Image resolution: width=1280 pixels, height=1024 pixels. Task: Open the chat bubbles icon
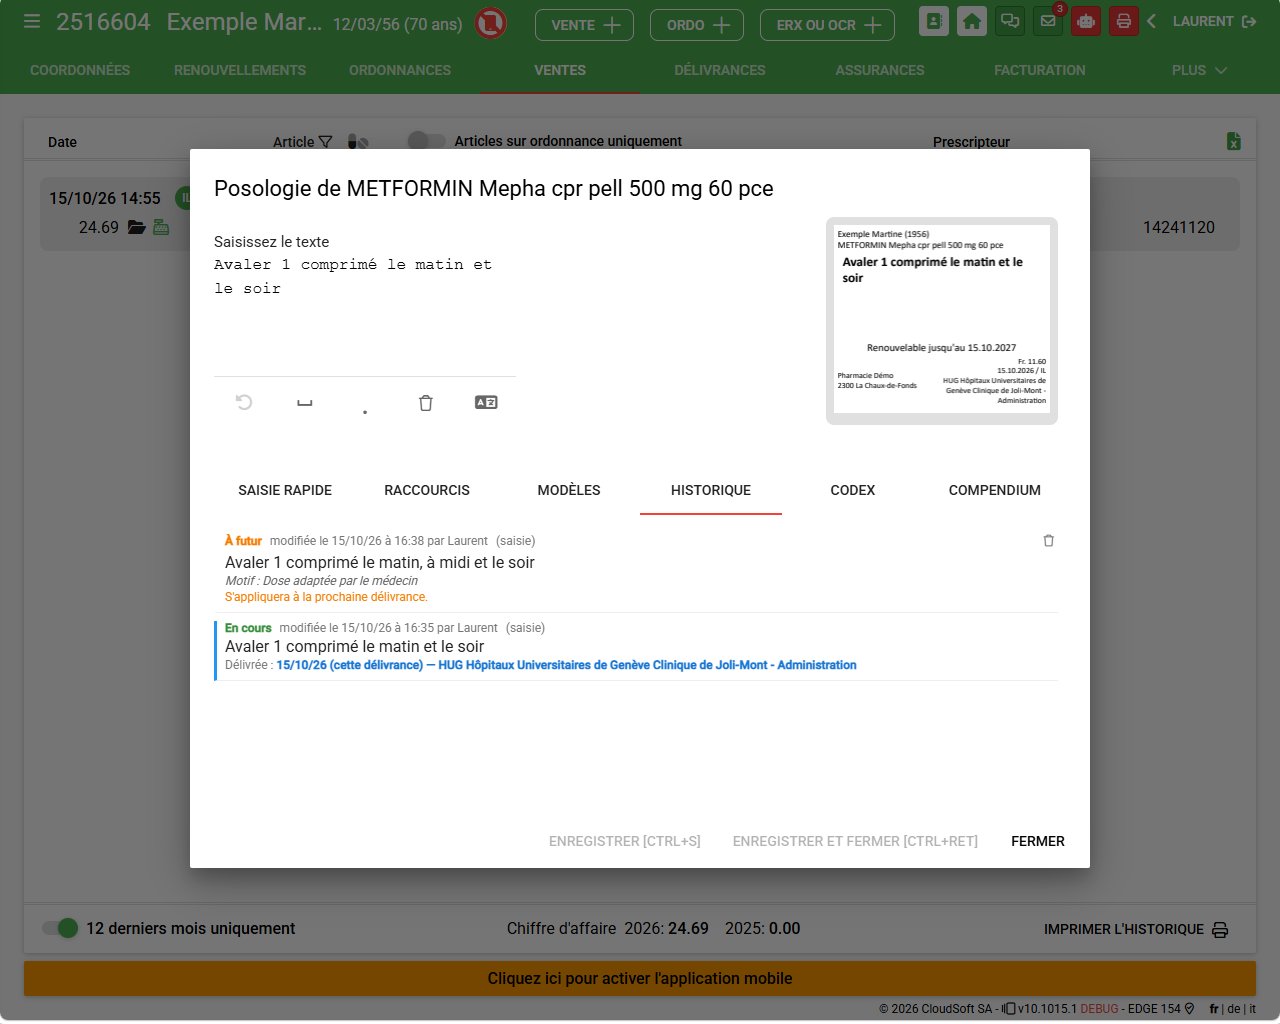click(x=1010, y=21)
